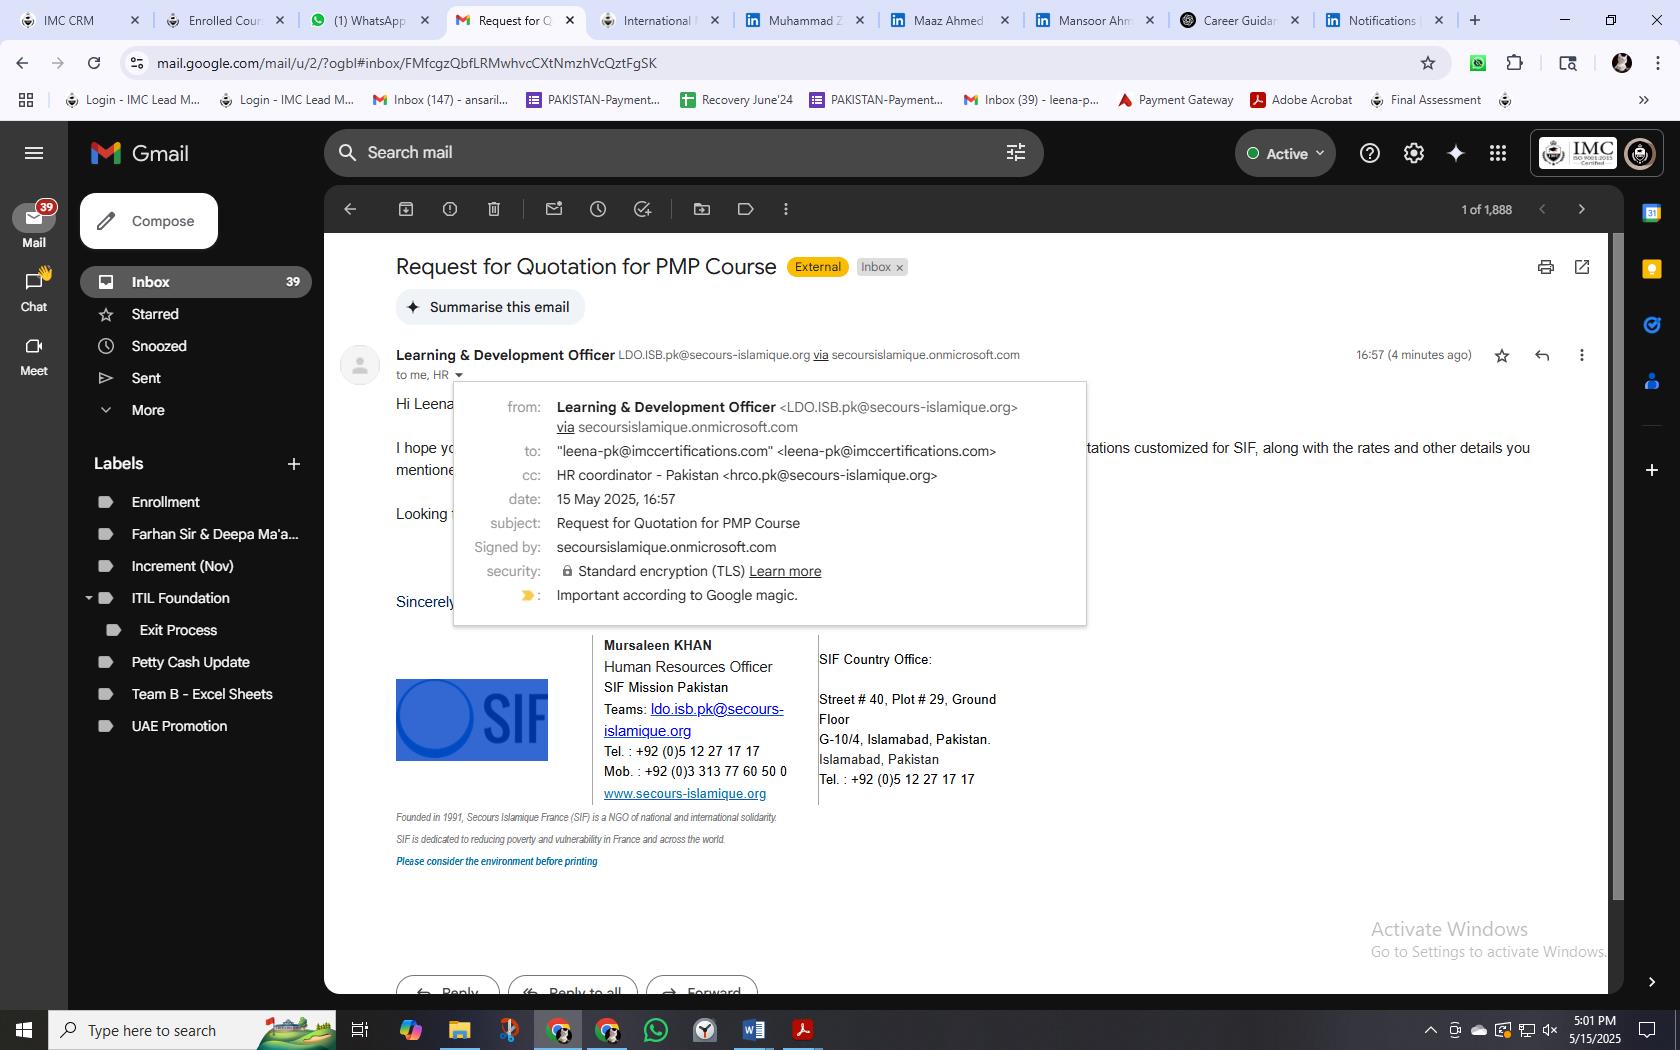Print the whole email conversation
Viewport: 1680px width, 1050px height.
(x=1546, y=267)
